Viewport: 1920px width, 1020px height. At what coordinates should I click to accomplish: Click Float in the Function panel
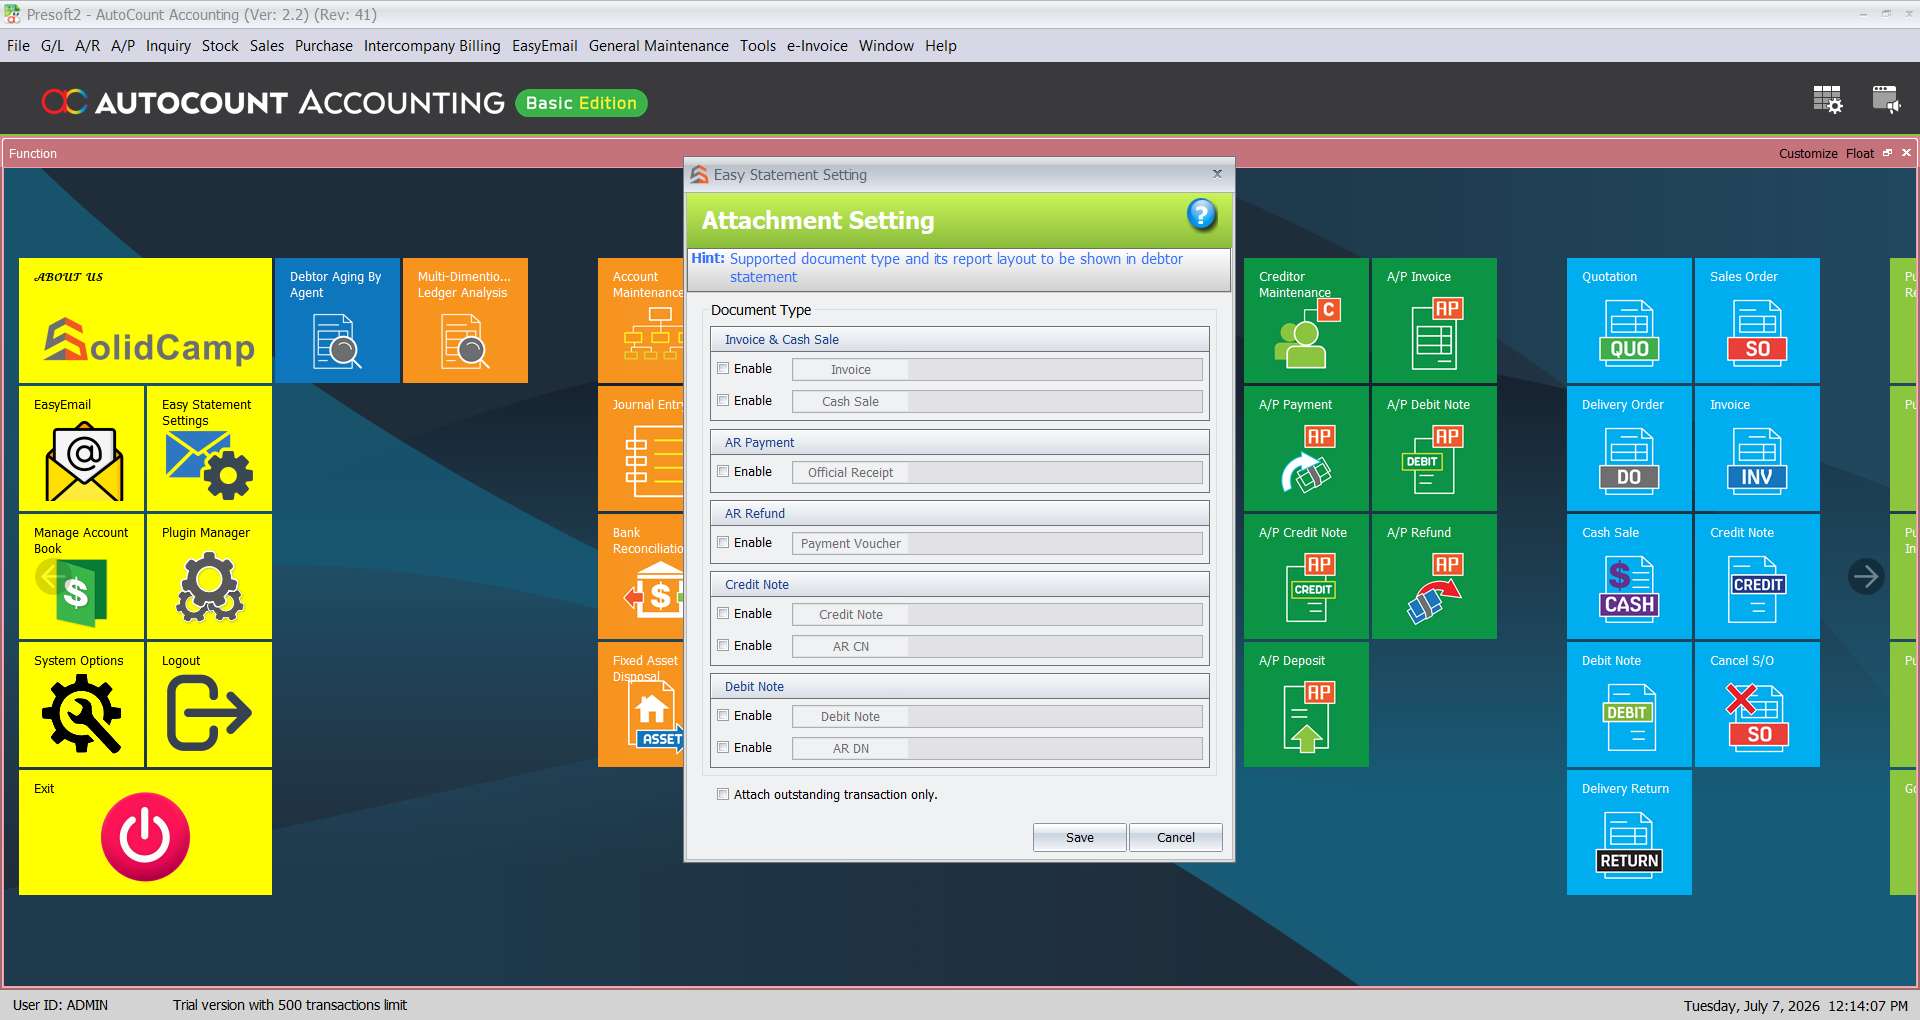pos(1860,154)
